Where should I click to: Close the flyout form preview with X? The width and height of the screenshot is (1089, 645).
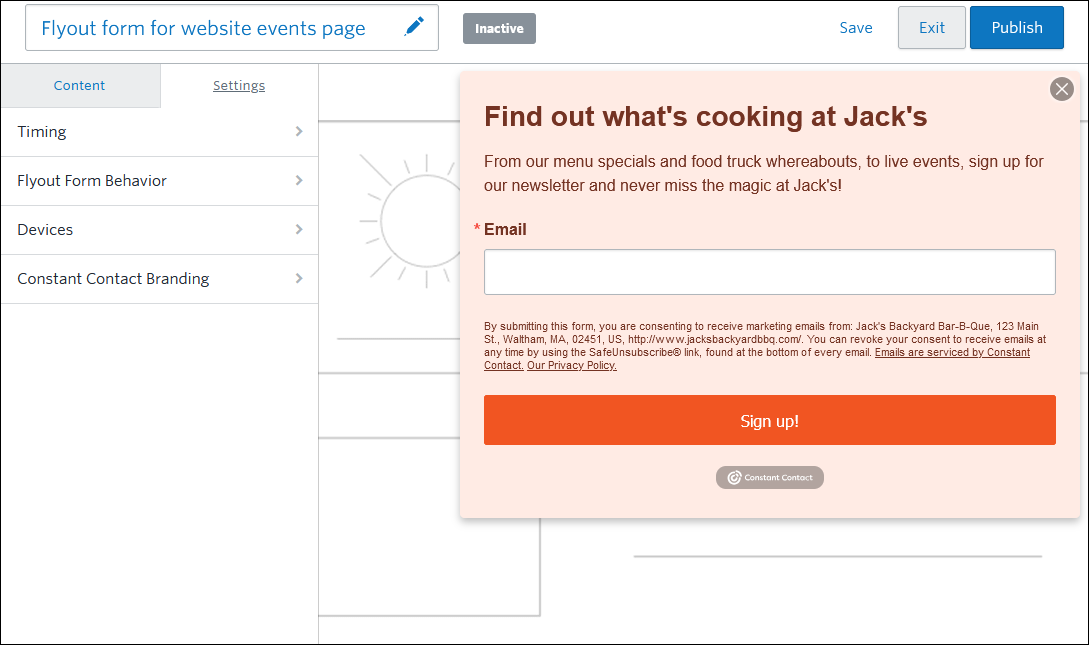point(1061,89)
